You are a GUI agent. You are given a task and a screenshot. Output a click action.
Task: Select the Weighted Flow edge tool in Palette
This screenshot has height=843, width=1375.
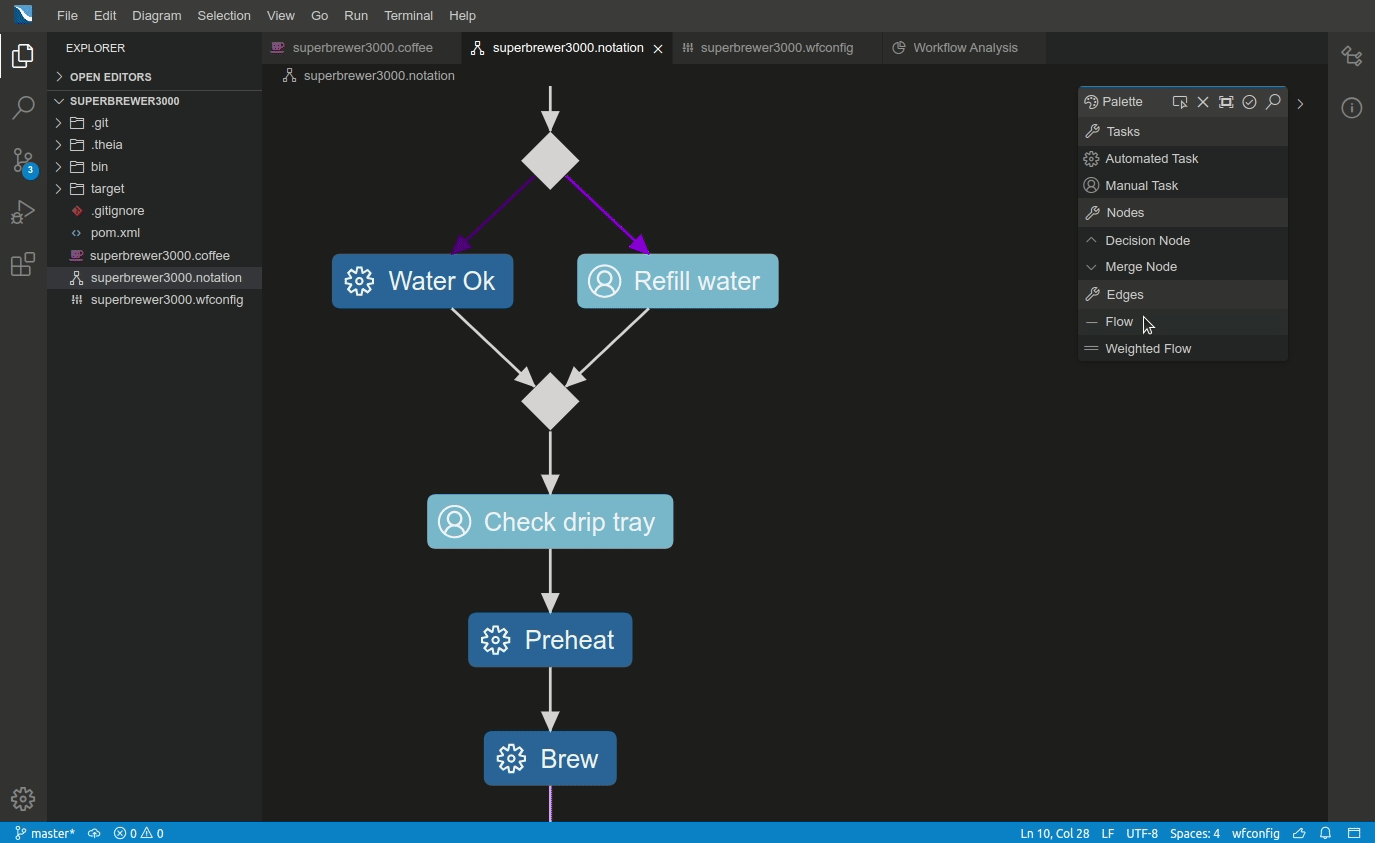tap(1148, 348)
